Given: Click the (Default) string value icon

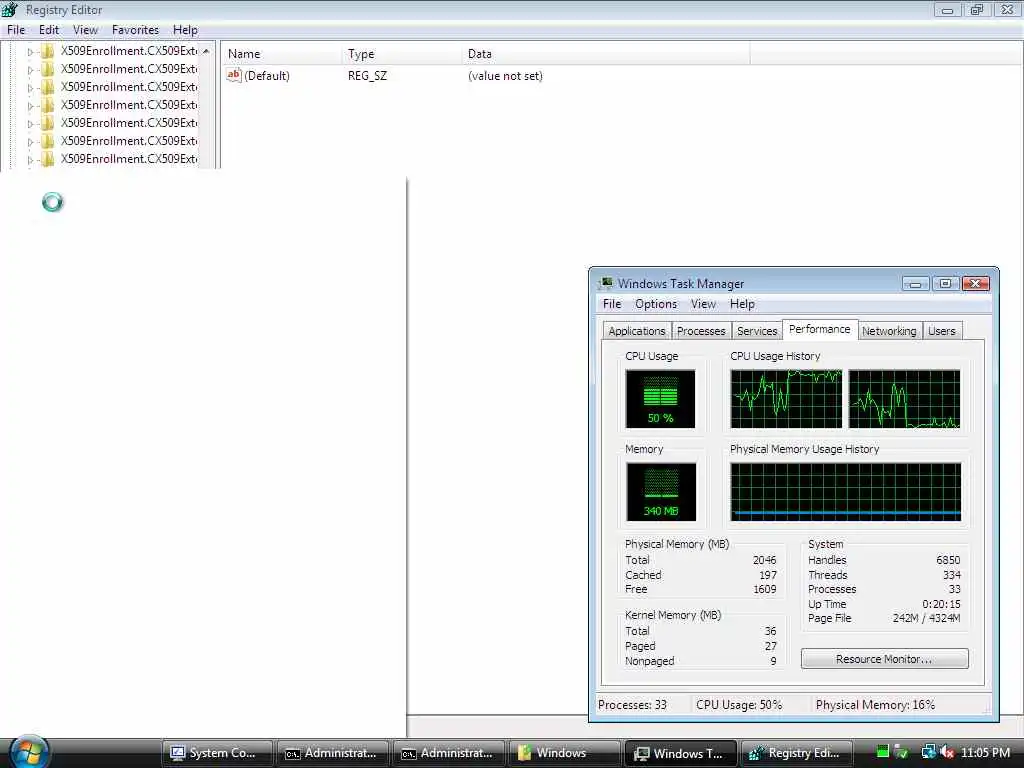Looking at the screenshot, I should click(x=234, y=75).
